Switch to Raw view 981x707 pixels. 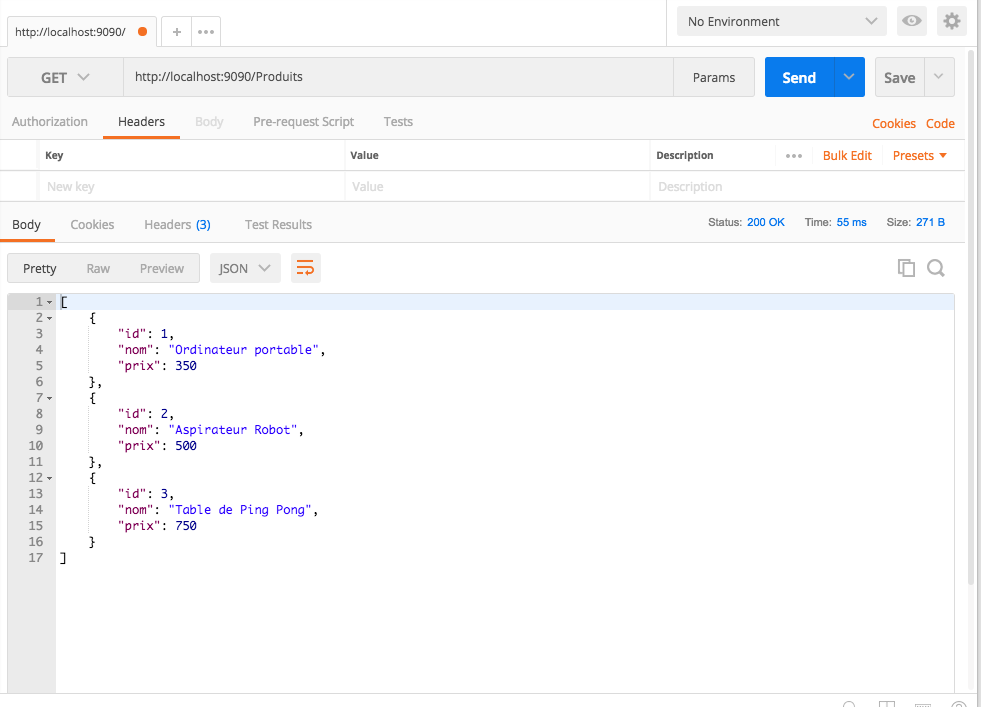click(x=98, y=268)
